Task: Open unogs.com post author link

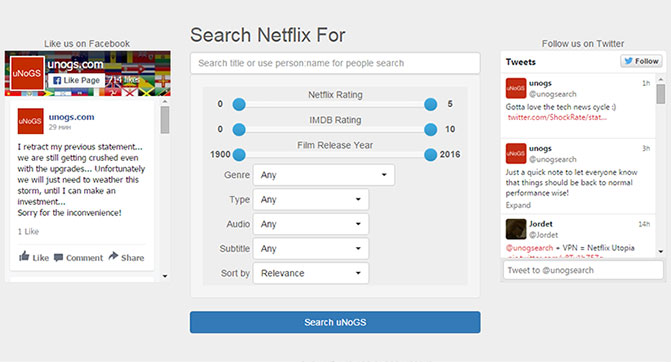Action: (71, 117)
